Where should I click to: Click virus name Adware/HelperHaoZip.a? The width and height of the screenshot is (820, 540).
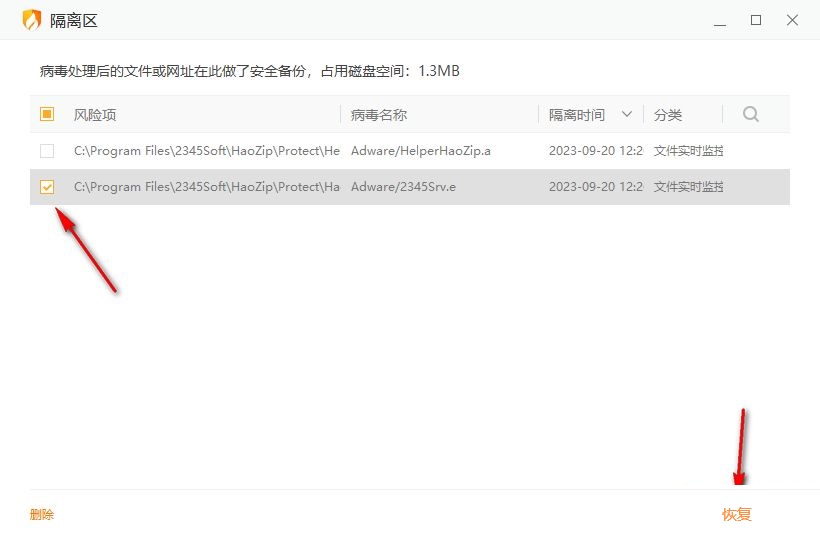coord(421,151)
